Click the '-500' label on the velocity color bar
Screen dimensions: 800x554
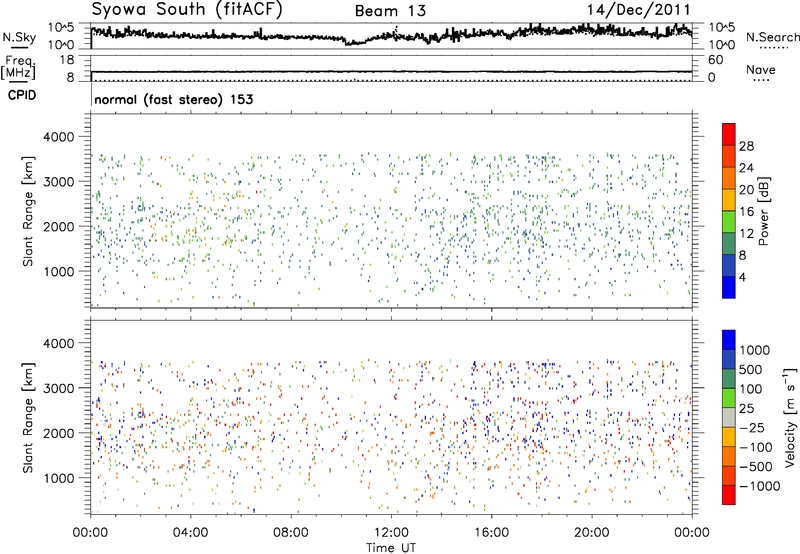[x=756, y=467]
